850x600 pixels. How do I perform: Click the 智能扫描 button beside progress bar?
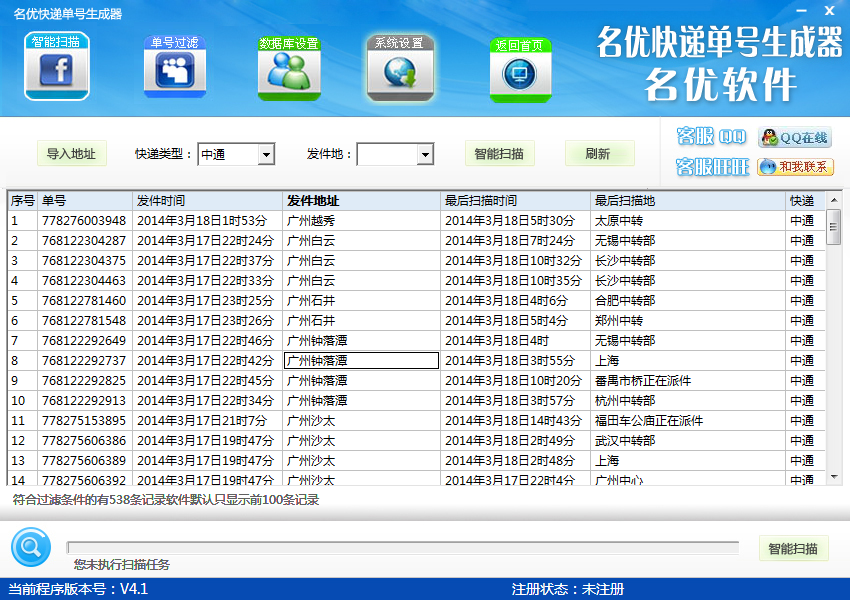(x=793, y=549)
